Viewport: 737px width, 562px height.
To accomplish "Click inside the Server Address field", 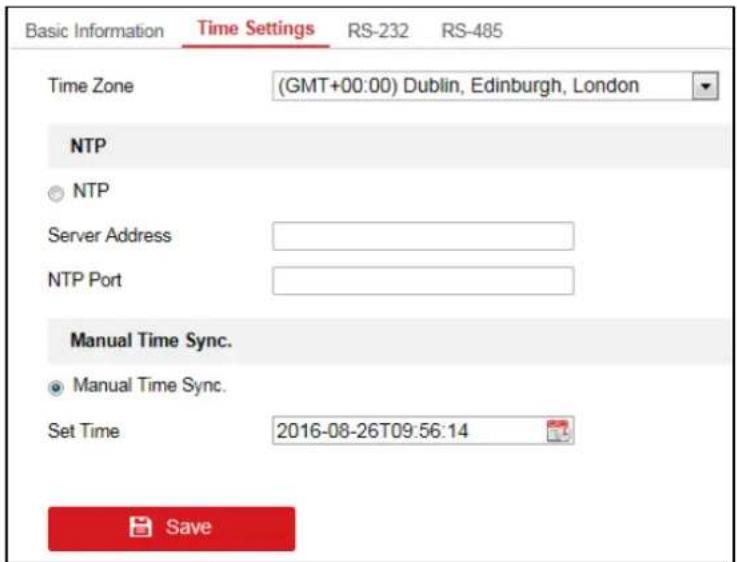I will (423, 236).
